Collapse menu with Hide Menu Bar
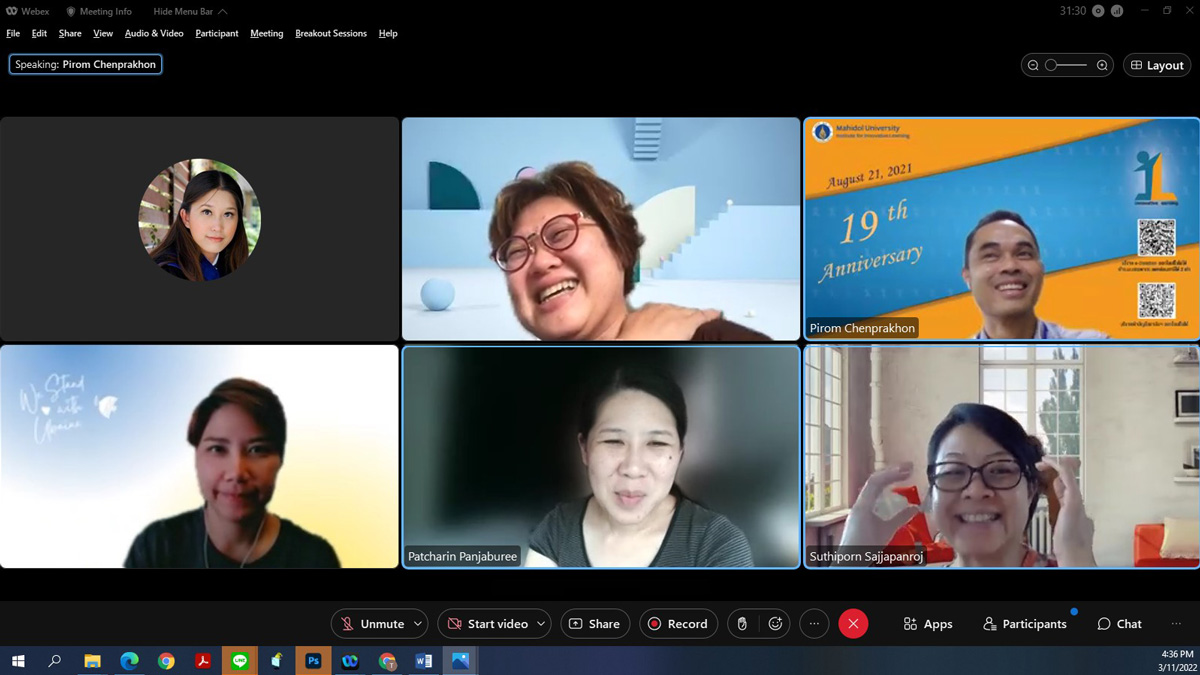The image size is (1200, 675). [x=190, y=11]
